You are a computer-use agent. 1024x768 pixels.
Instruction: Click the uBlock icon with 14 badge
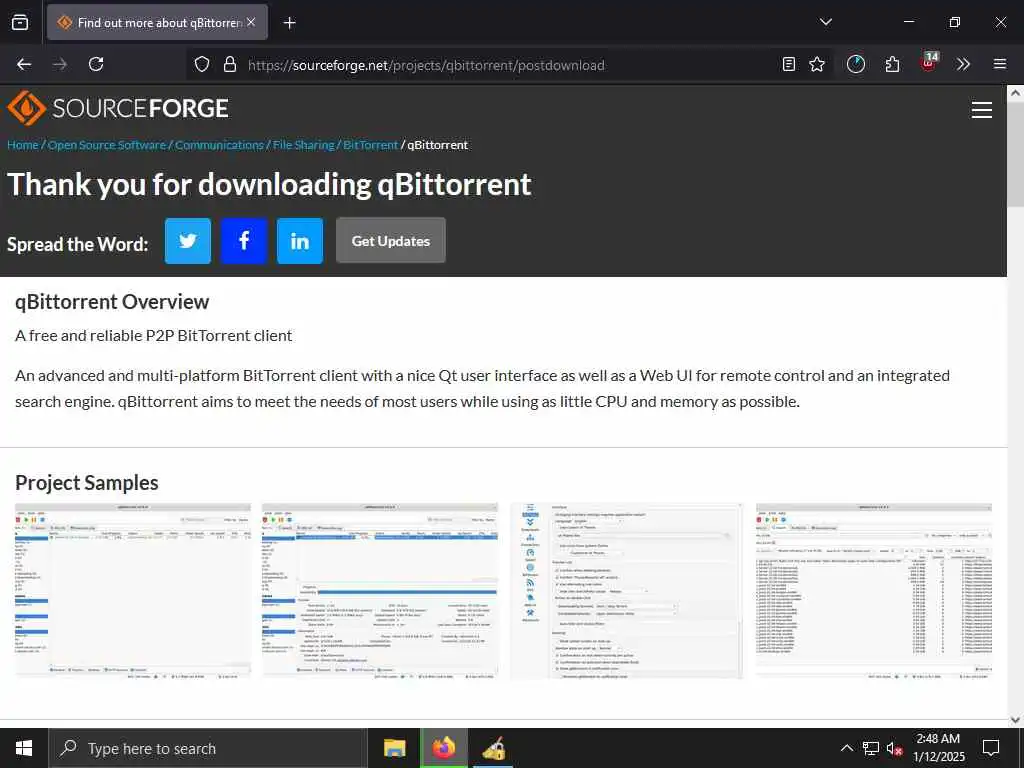pyautogui.click(x=929, y=62)
